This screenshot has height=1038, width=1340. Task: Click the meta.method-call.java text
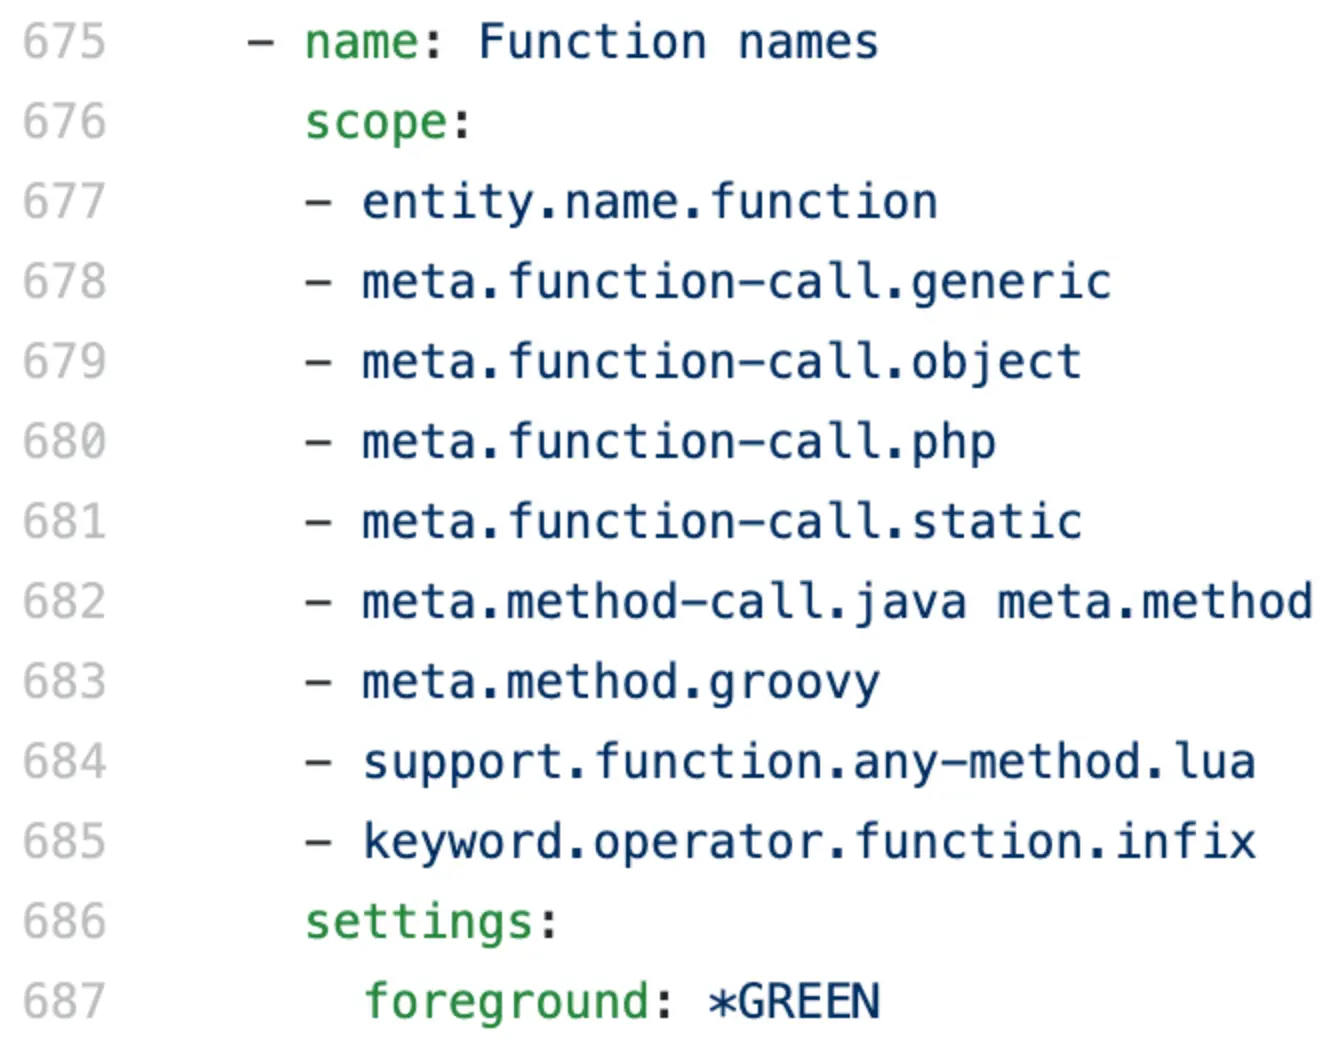point(664,602)
